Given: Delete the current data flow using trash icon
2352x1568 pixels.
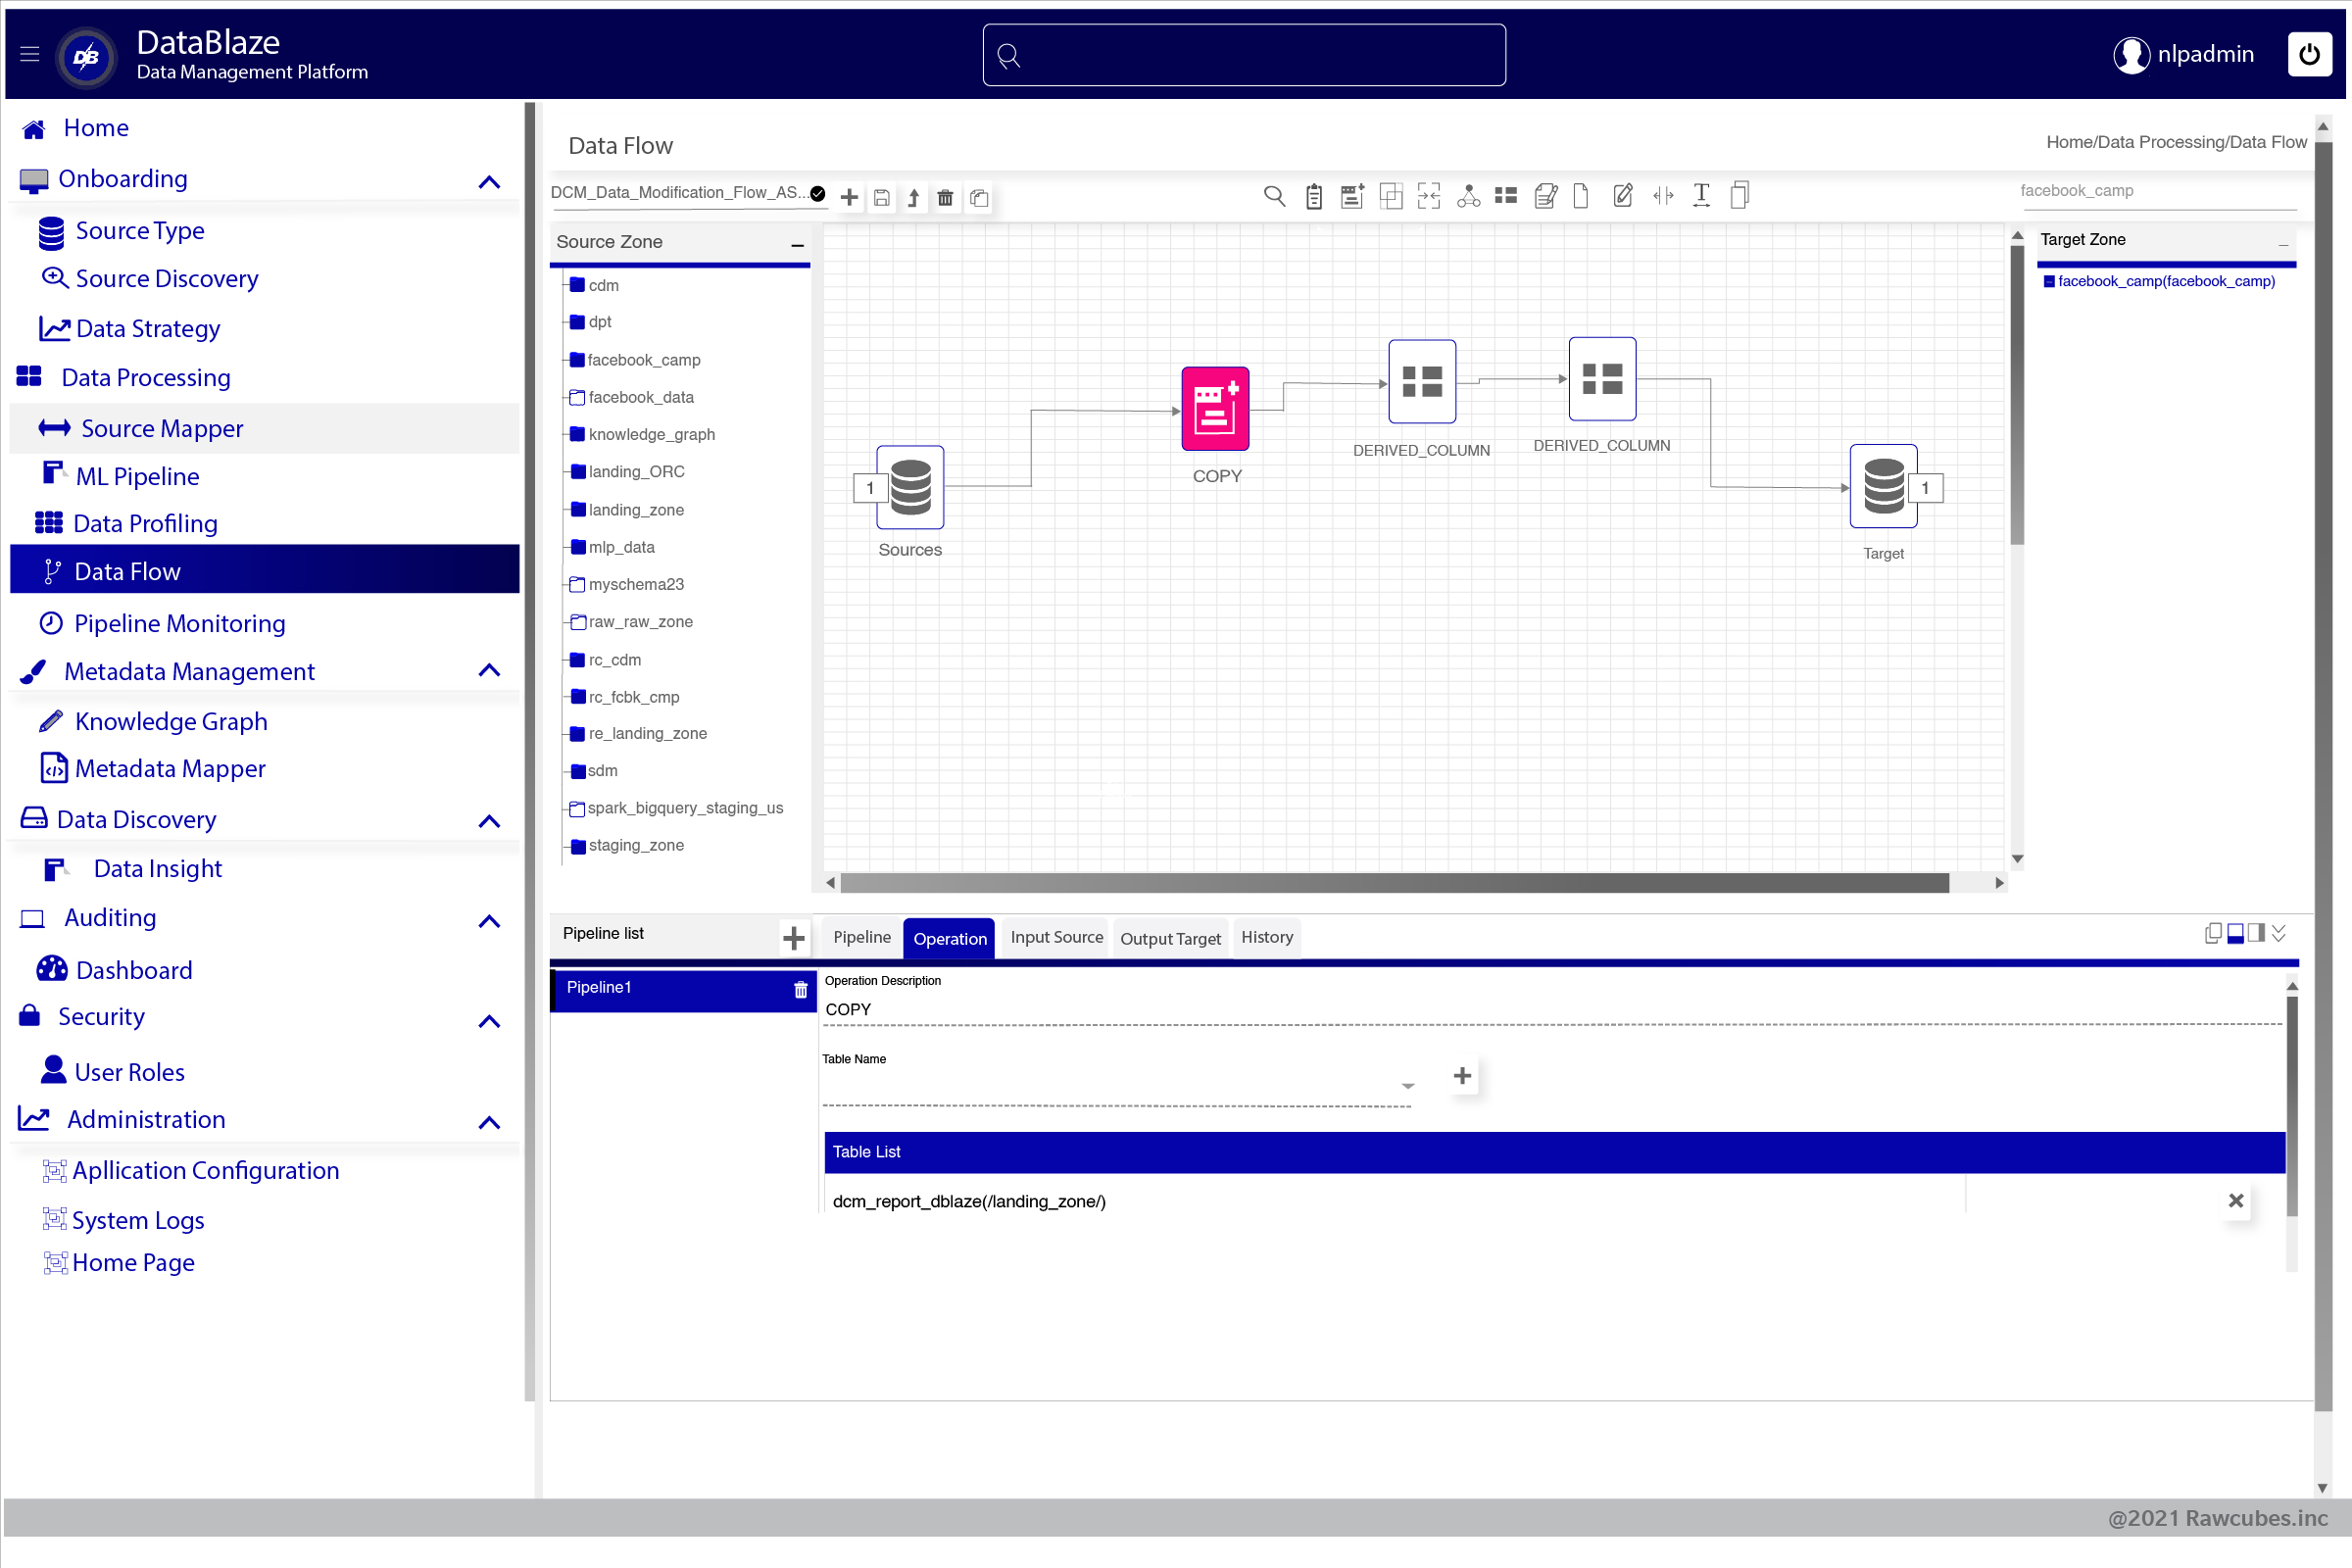Looking at the screenshot, I should click(x=945, y=197).
